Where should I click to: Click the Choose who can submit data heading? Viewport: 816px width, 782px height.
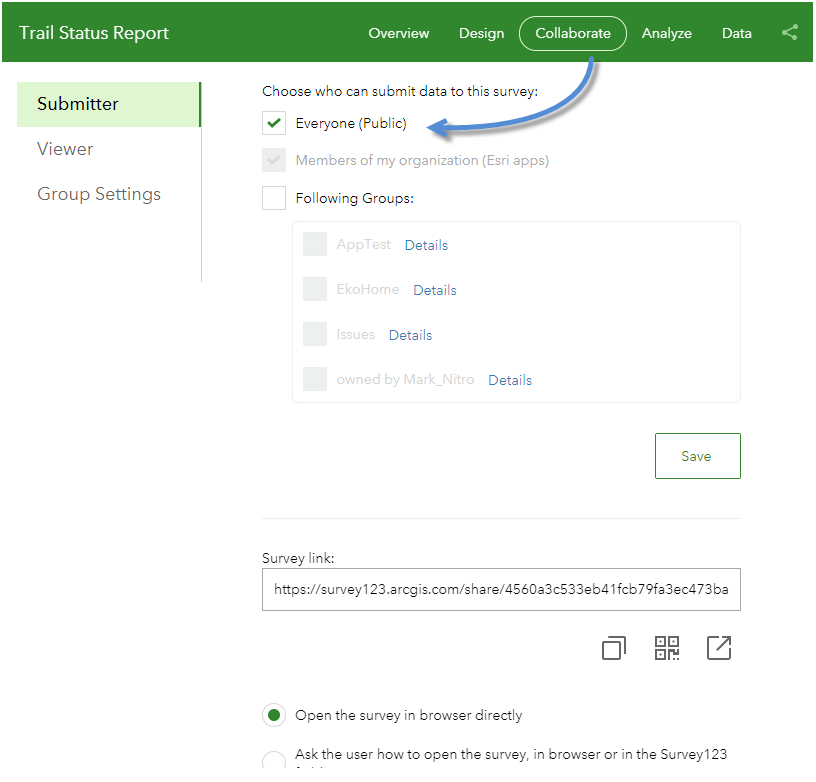(x=400, y=92)
